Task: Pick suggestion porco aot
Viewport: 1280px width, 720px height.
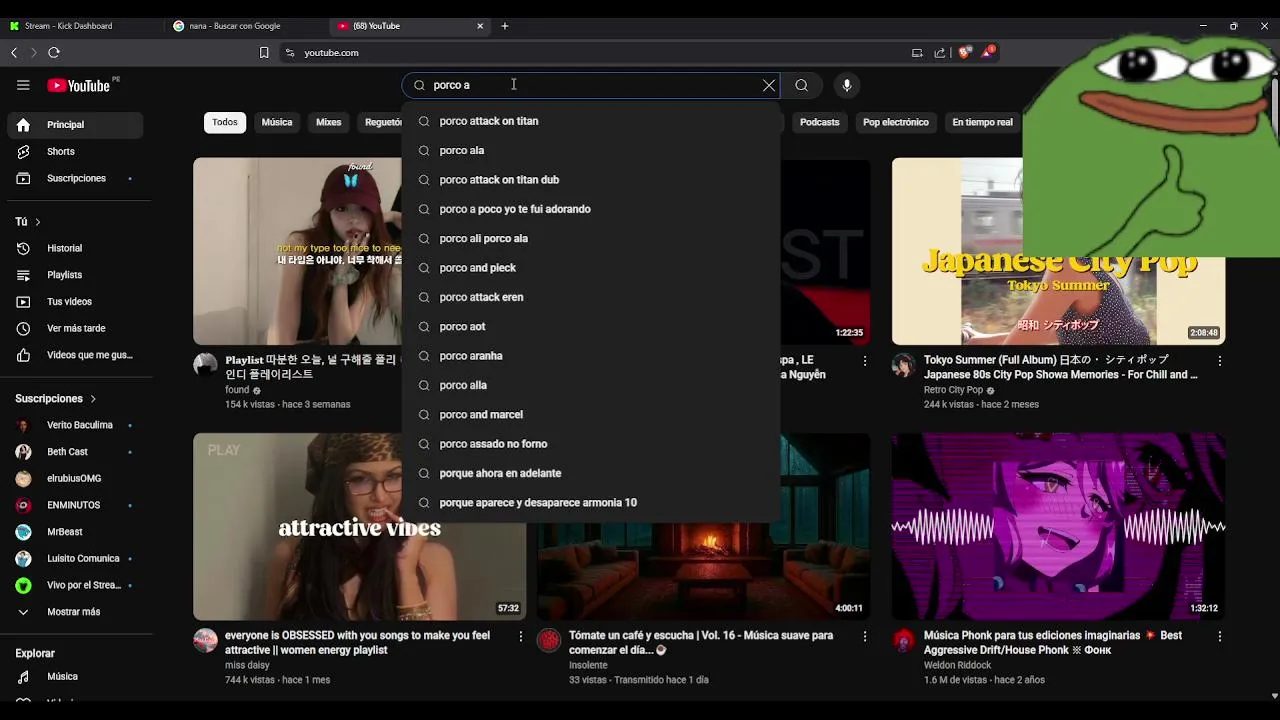Action: tap(591, 327)
